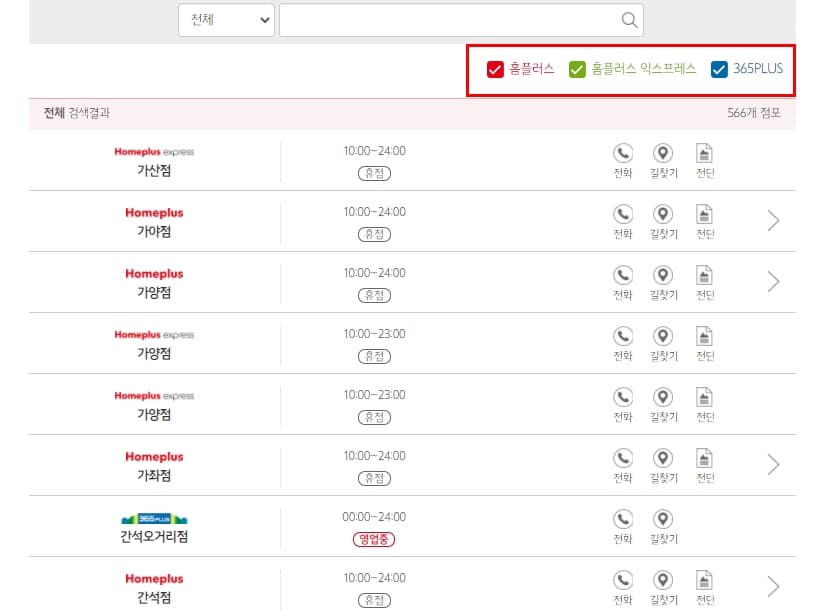Click the phone icon for 가좌점
The height and width of the screenshot is (610, 828).
pos(623,458)
